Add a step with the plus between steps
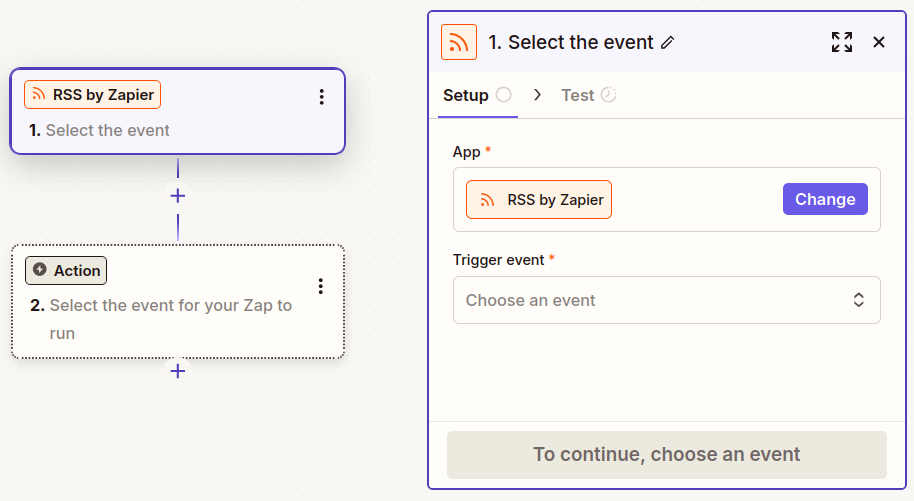The width and height of the screenshot is (914, 501). [178, 196]
